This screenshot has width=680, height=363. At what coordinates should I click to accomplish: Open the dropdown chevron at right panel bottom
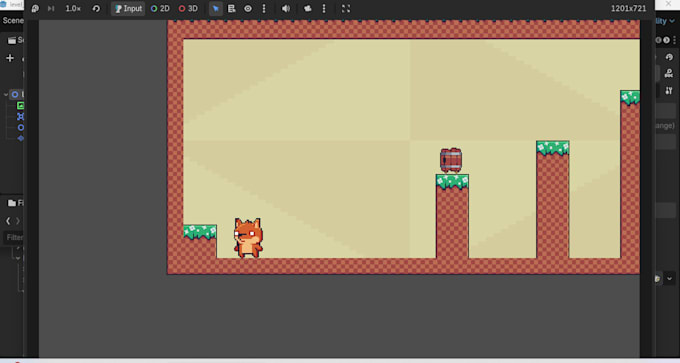[x=670, y=278]
